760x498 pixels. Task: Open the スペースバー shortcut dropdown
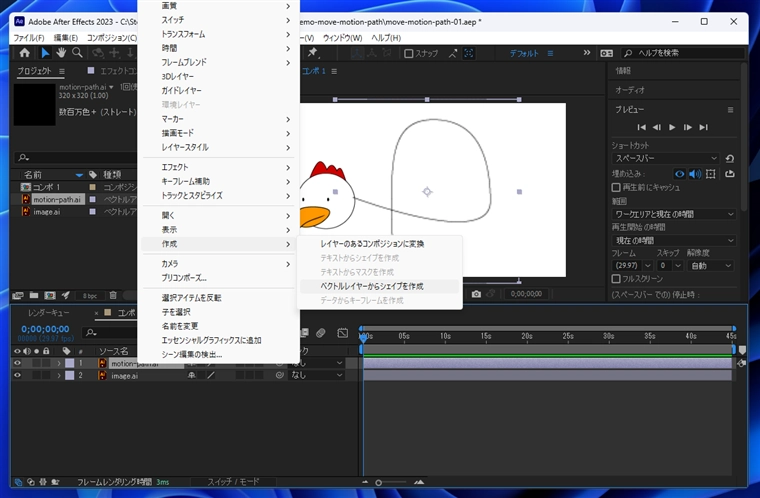coord(666,159)
